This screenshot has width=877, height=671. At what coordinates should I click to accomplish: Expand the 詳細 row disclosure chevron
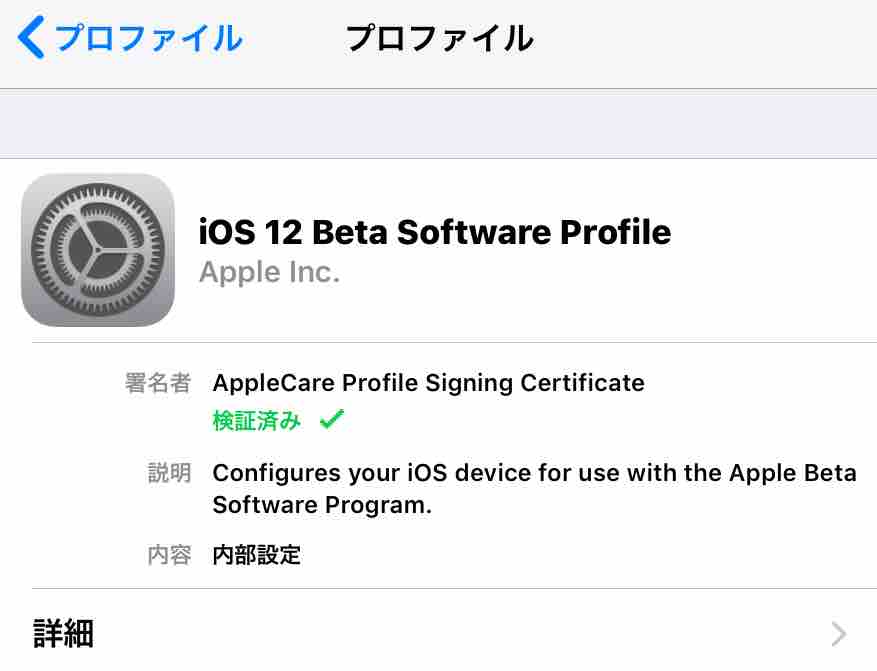(838, 633)
